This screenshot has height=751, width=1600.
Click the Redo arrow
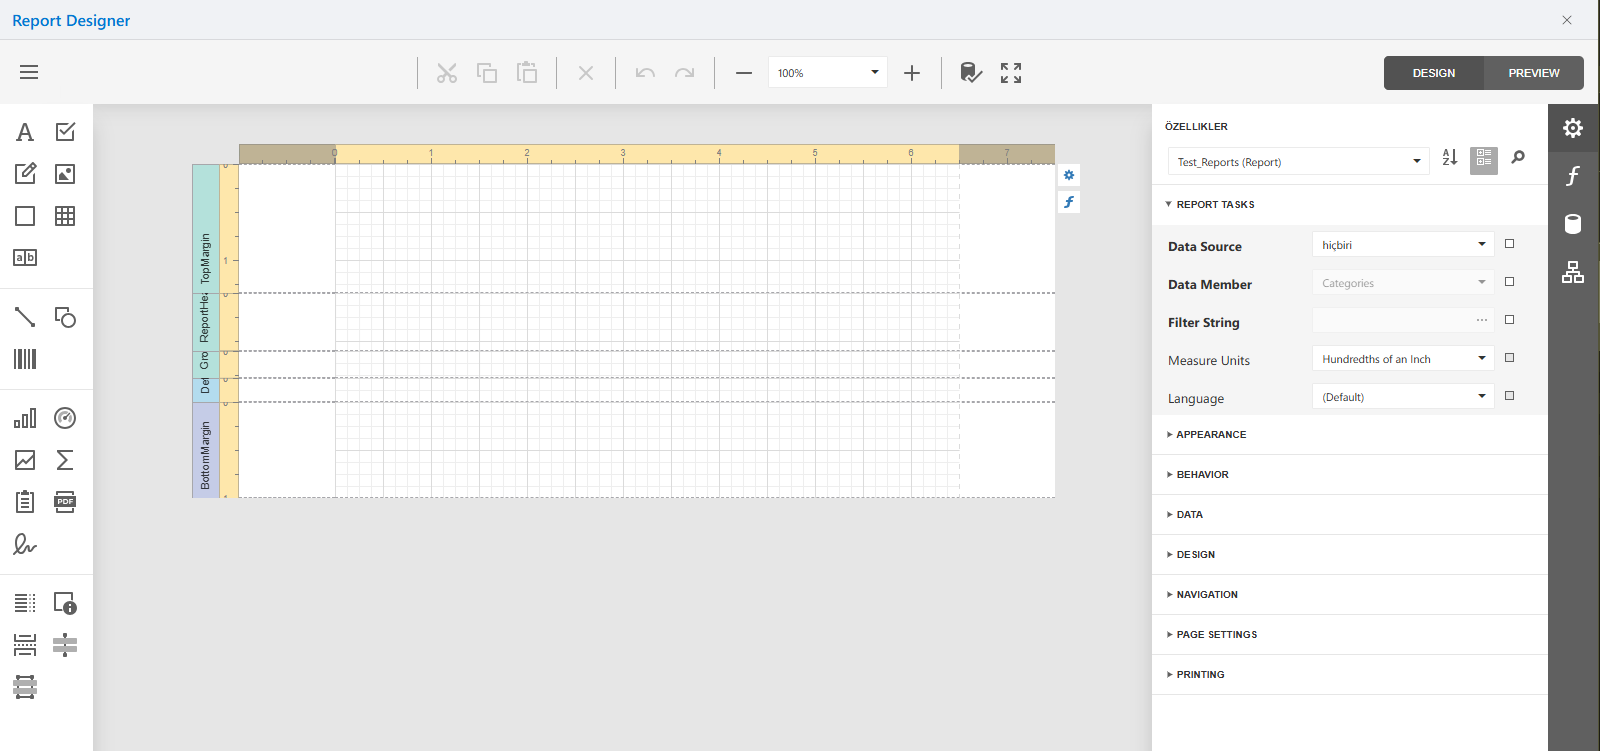pyautogui.click(x=685, y=73)
